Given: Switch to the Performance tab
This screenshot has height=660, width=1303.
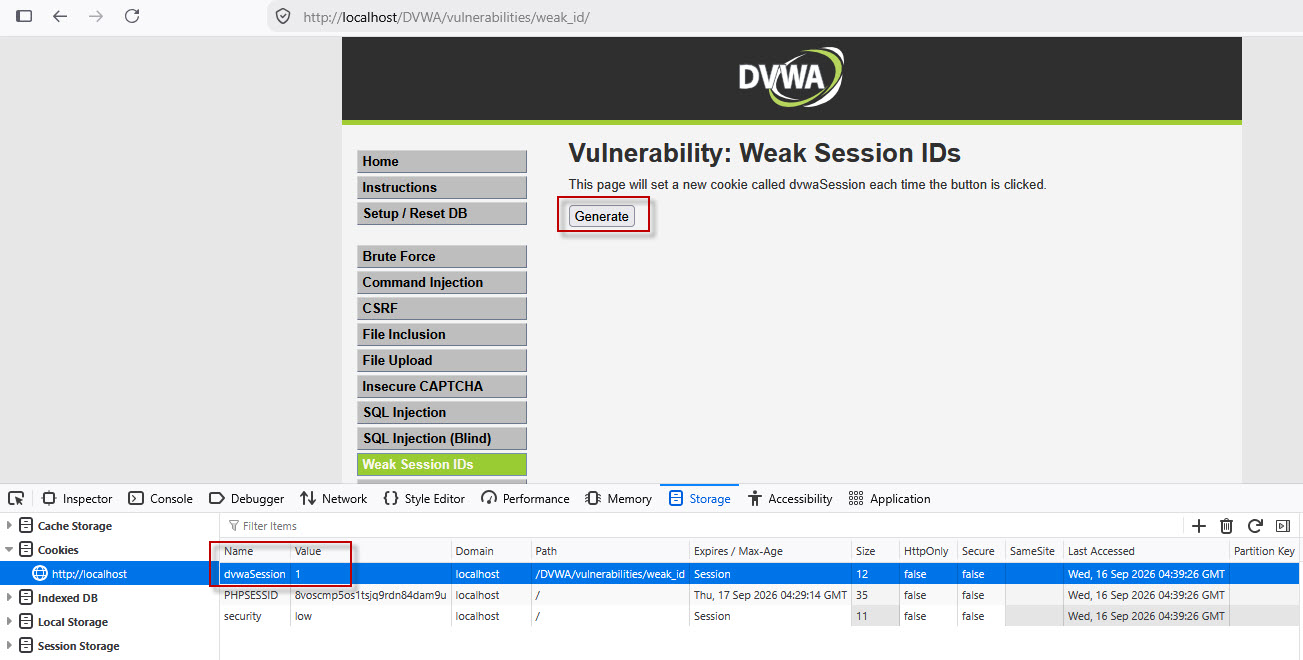Looking at the screenshot, I should [x=525, y=499].
